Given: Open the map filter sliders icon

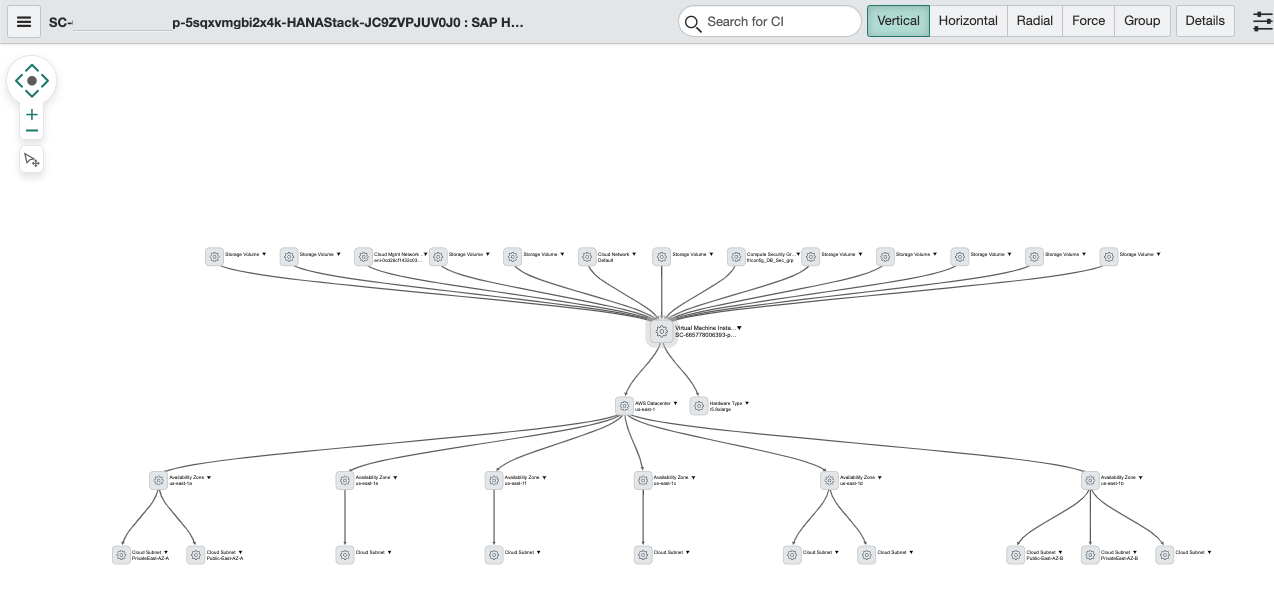Looking at the screenshot, I should (x=1262, y=20).
